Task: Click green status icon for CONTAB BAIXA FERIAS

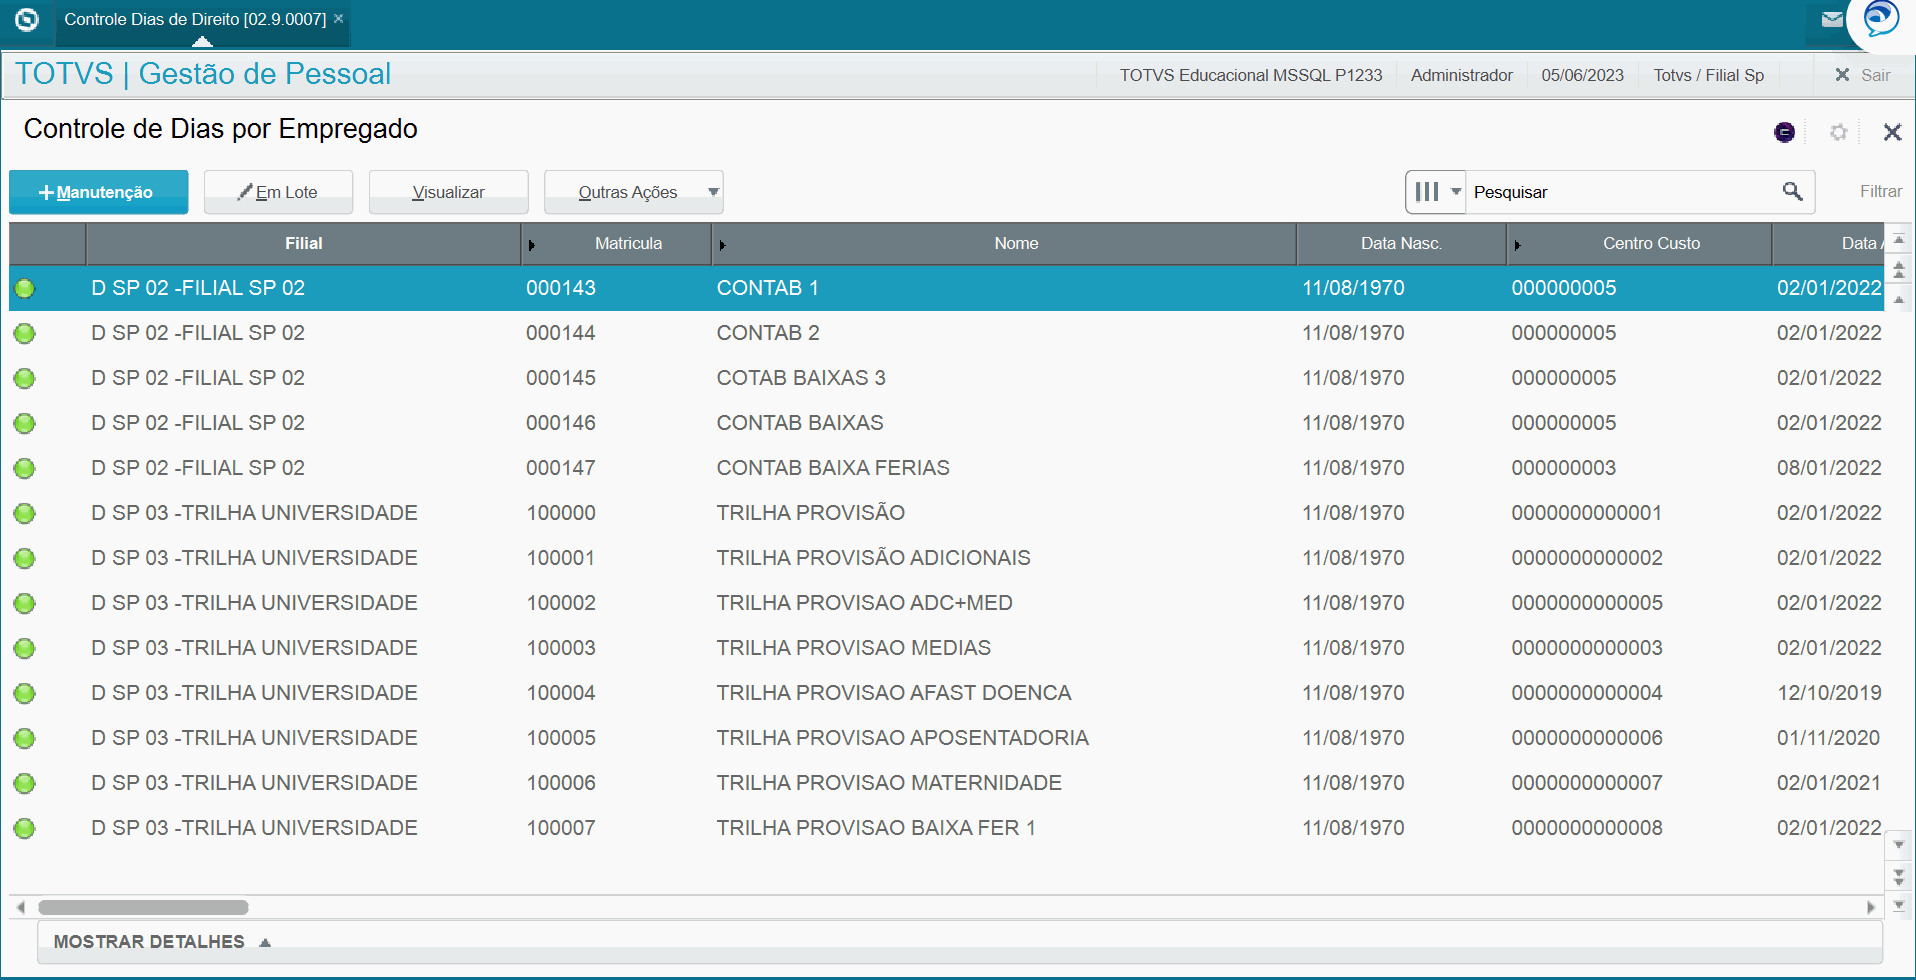Action: click(25, 469)
